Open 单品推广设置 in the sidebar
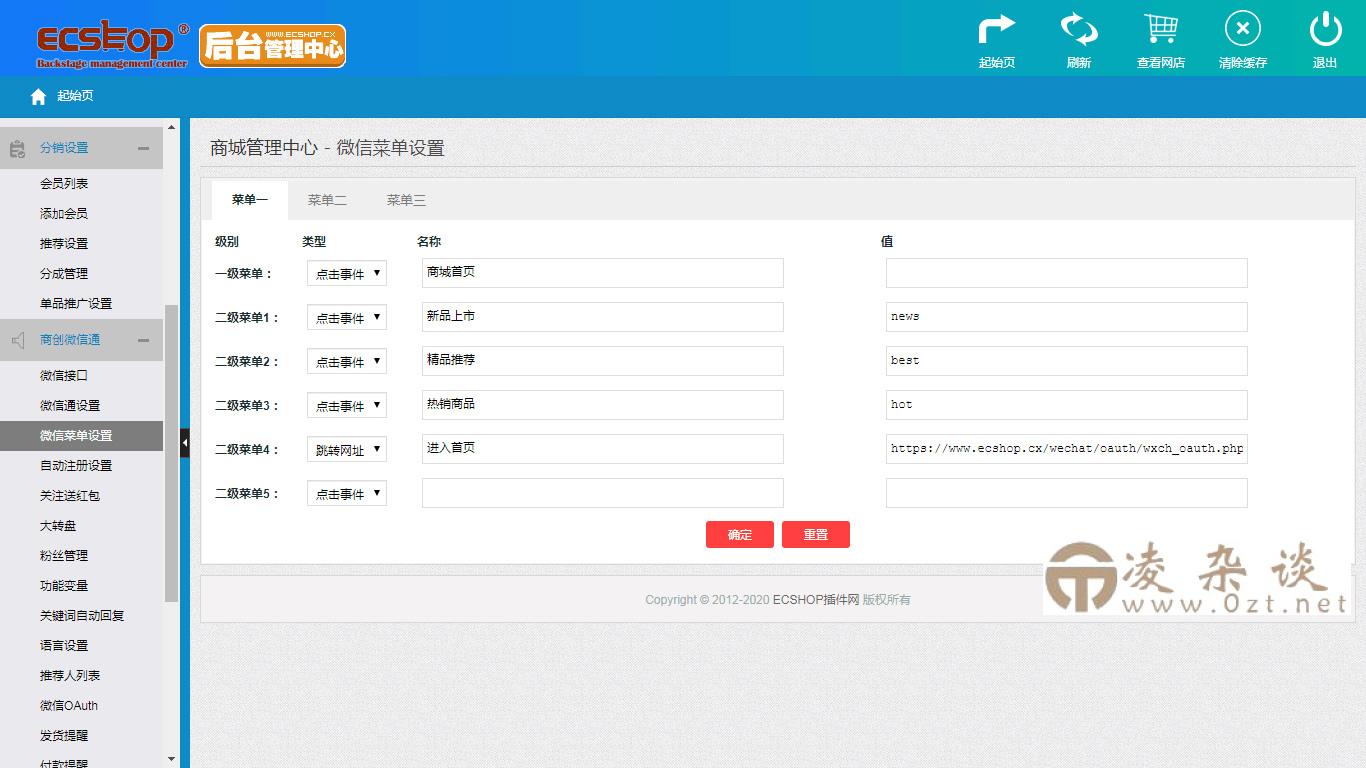 pyautogui.click(x=76, y=304)
